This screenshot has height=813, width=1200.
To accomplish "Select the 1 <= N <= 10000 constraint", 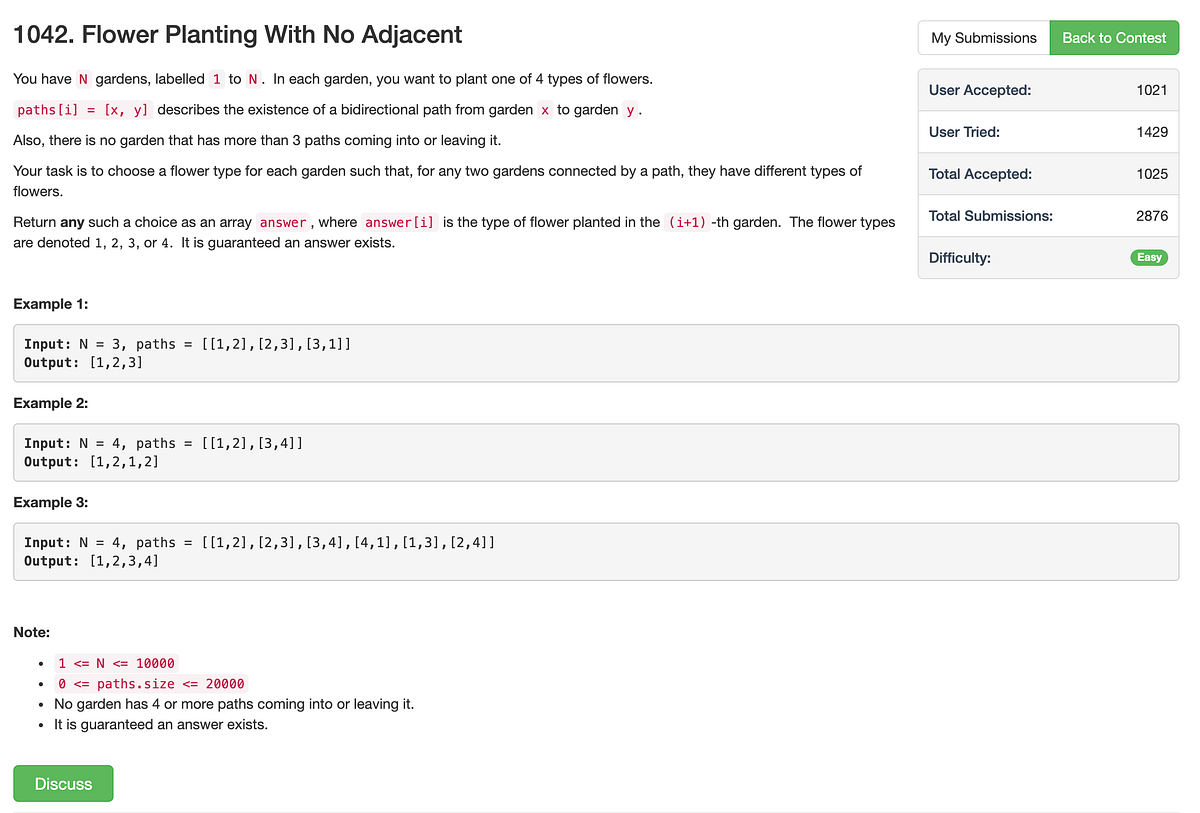I will click(x=115, y=663).
